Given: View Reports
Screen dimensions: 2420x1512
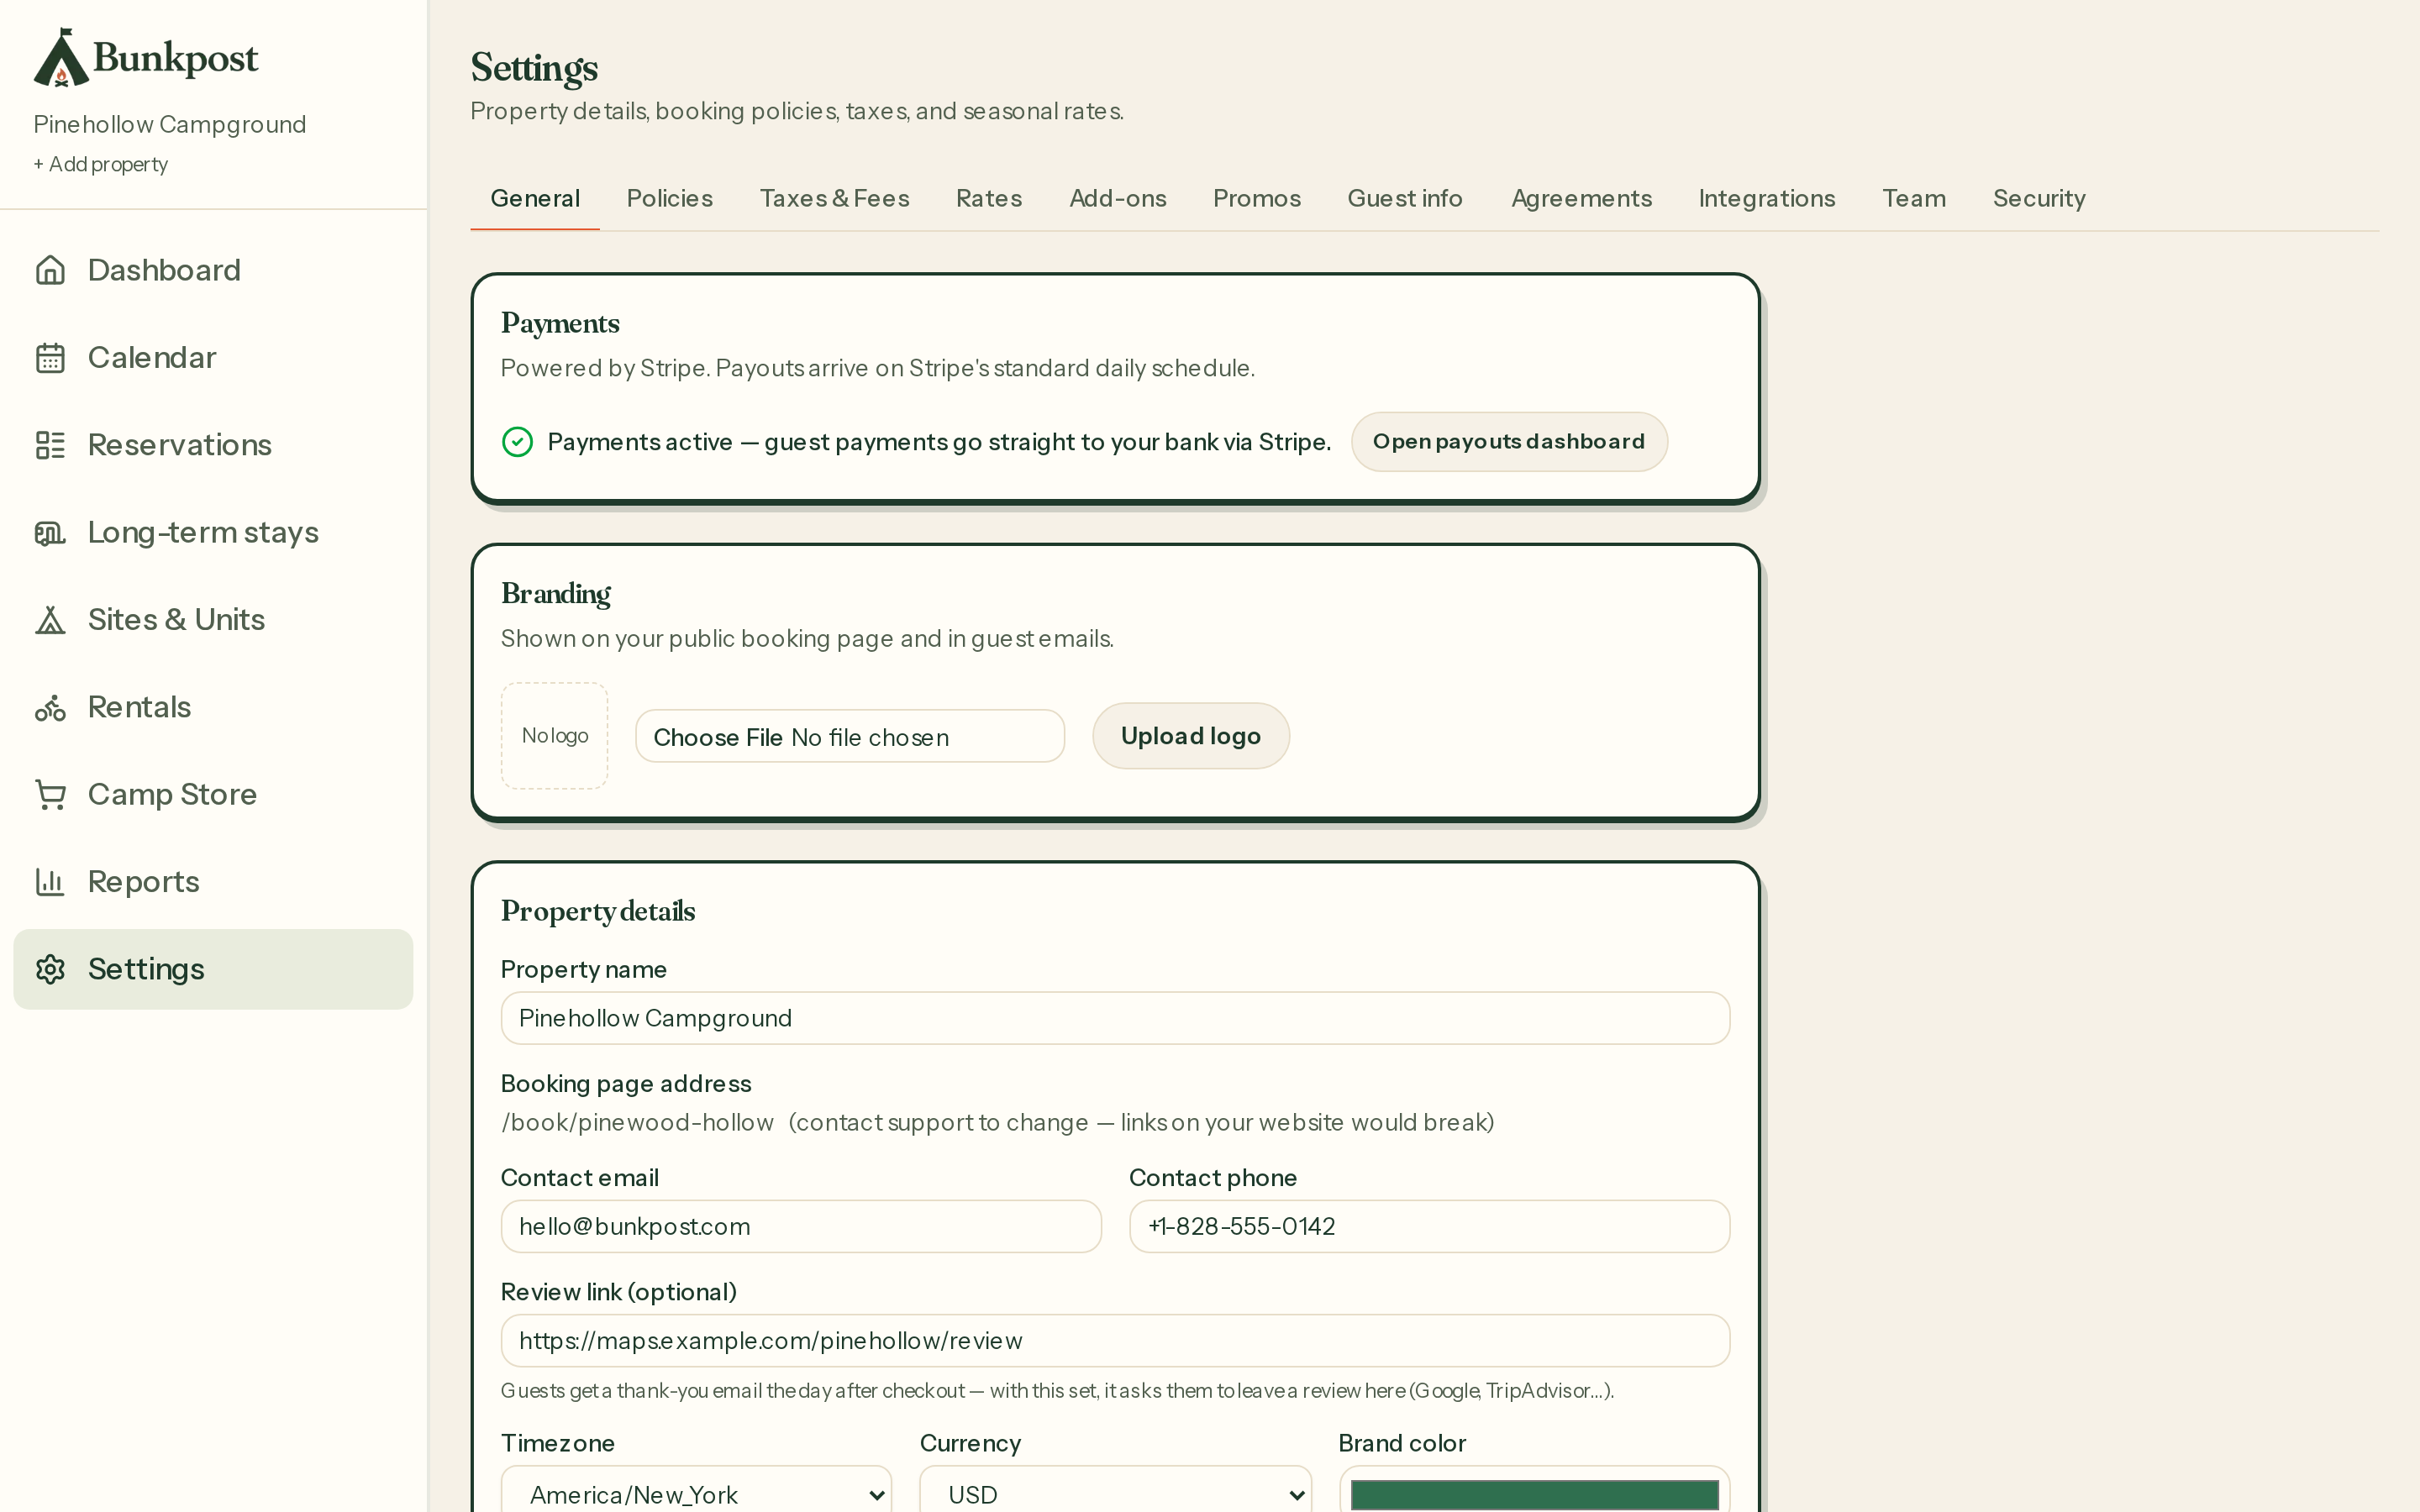Looking at the screenshot, I should [x=213, y=882].
